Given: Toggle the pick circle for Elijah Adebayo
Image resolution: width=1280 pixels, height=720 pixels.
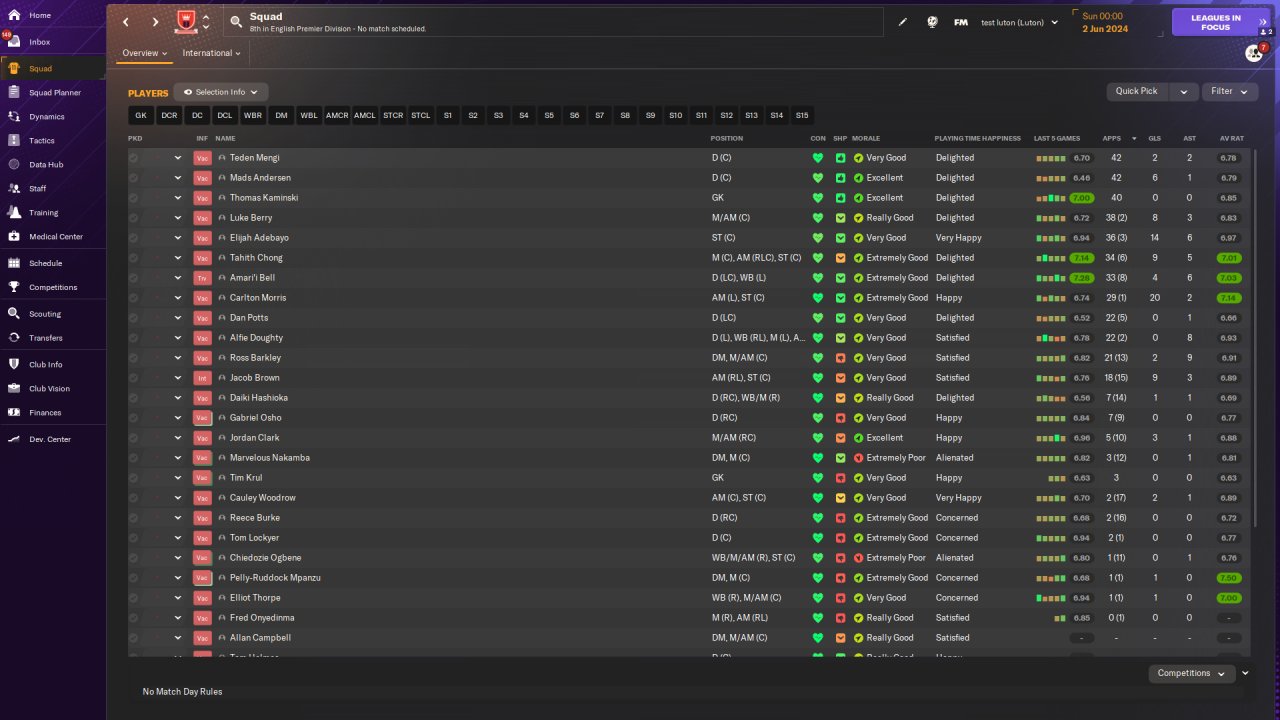Looking at the screenshot, I should pyautogui.click(x=134, y=238).
